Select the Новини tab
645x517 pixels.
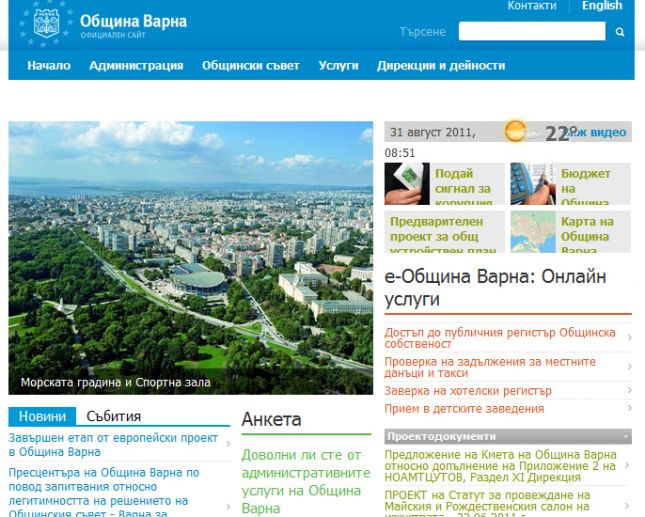[x=42, y=416]
